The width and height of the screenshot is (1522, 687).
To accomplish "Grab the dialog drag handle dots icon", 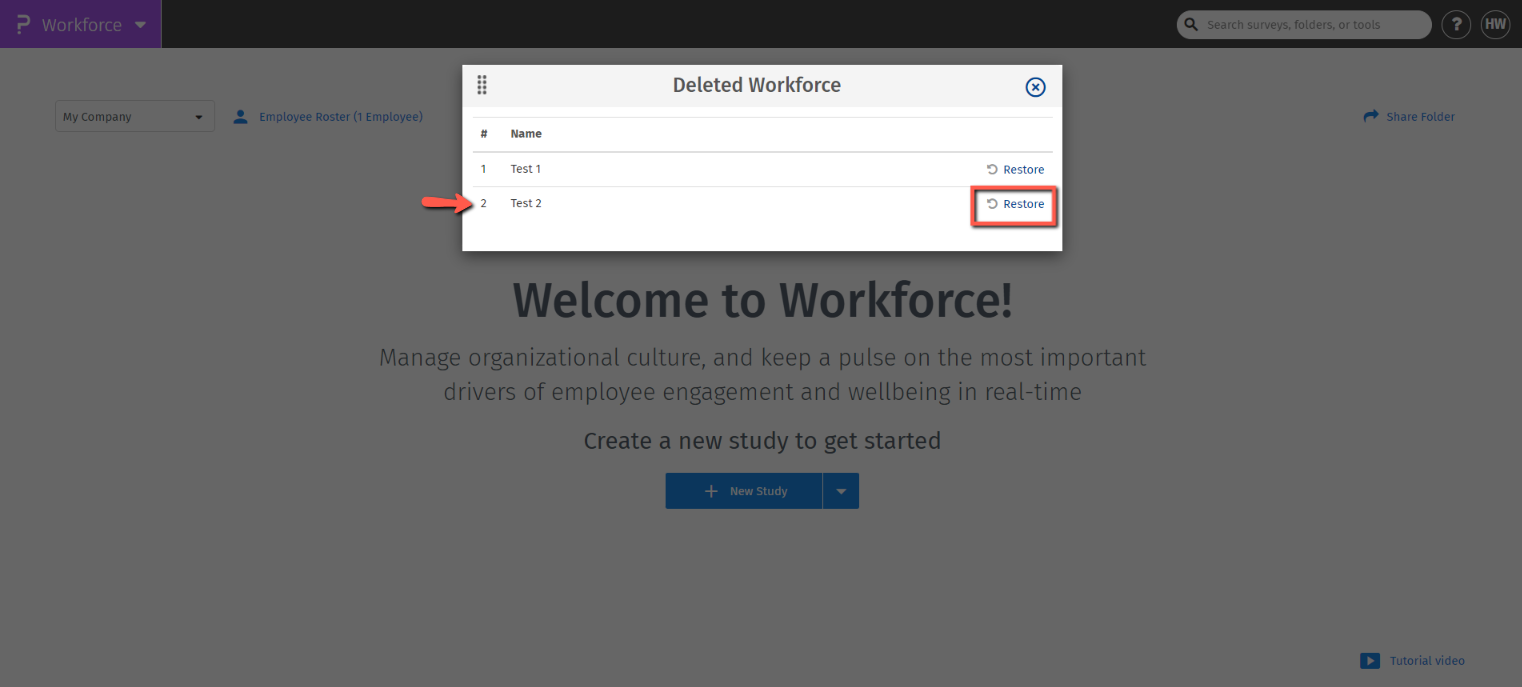I will [x=482, y=85].
